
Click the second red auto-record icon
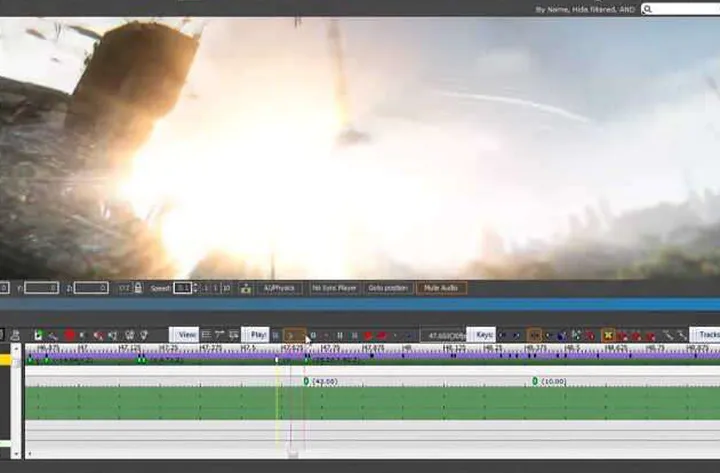point(382,336)
